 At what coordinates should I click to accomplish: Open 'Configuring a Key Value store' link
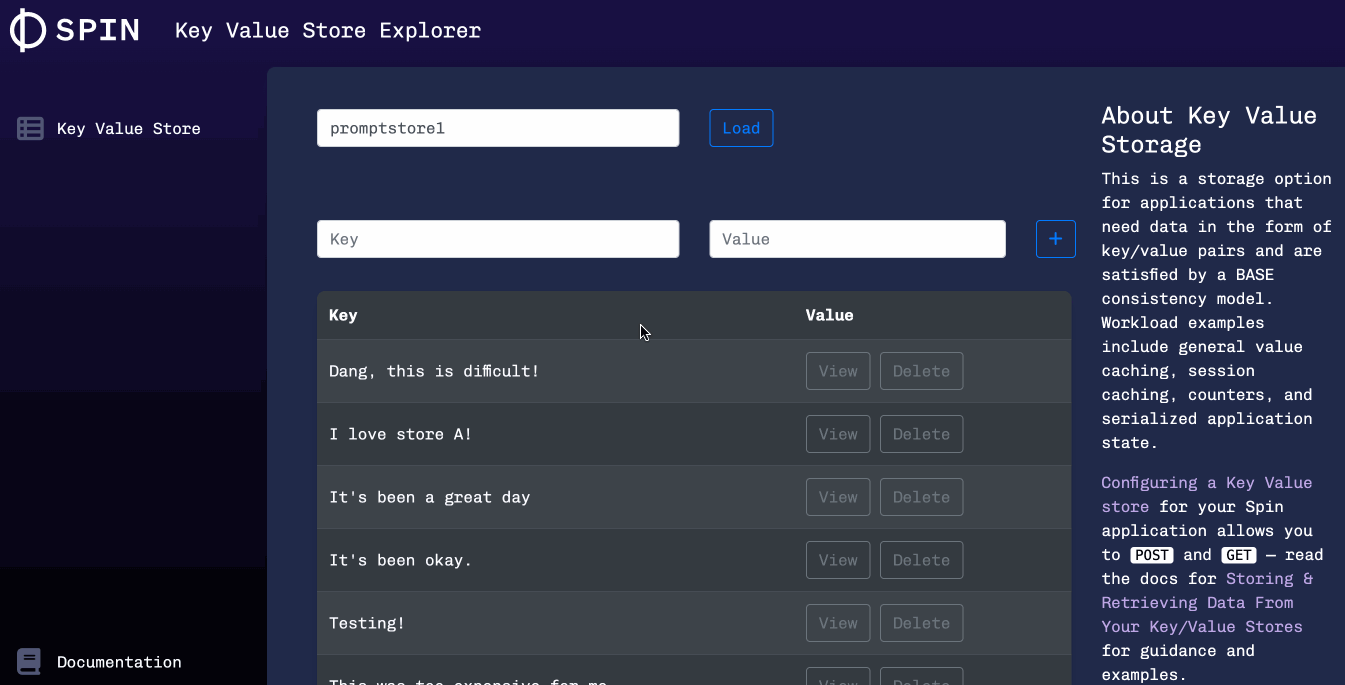pyautogui.click(x=1206, y=494)
